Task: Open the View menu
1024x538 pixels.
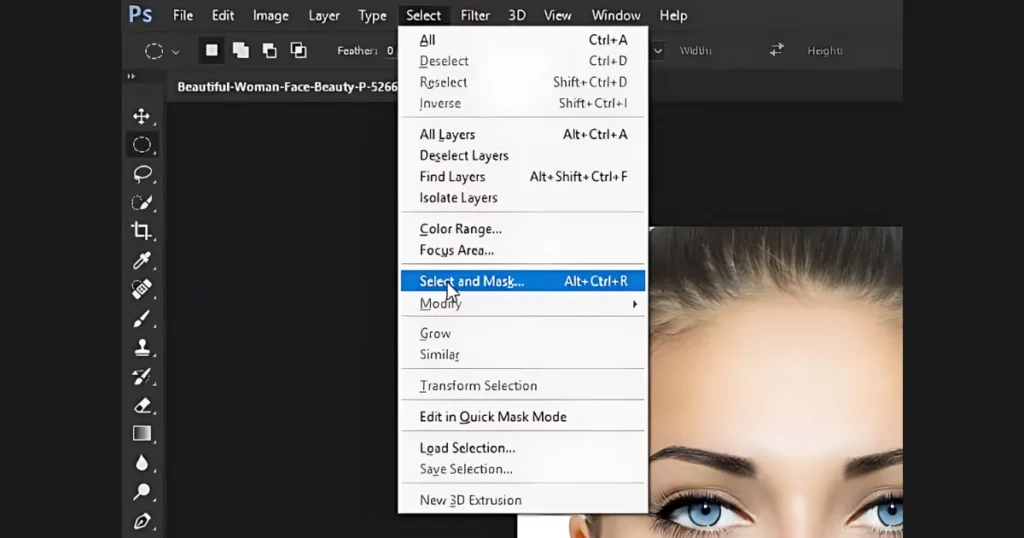Action: (x=558, y=15)
